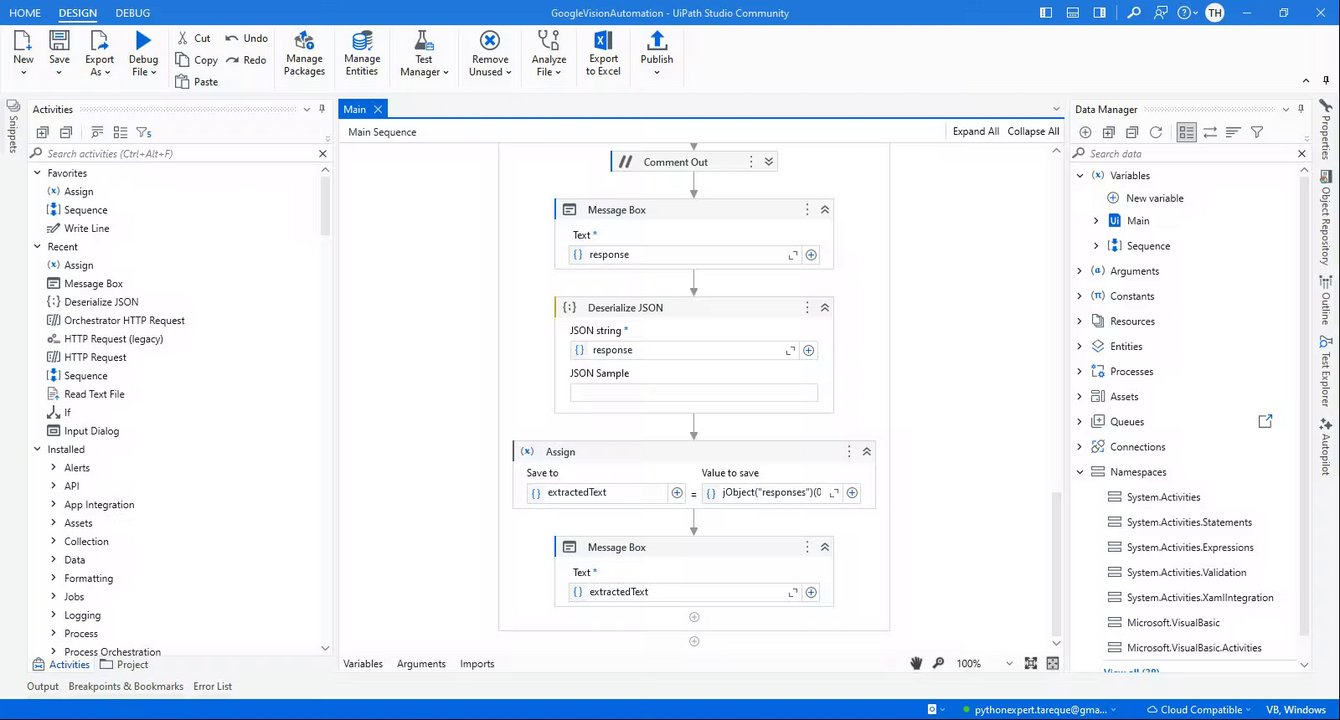Image resolution: width=1340 pixels, height=720 pixels.
Task: Open the Imports tab below the designer
Action: click(477, 664)
